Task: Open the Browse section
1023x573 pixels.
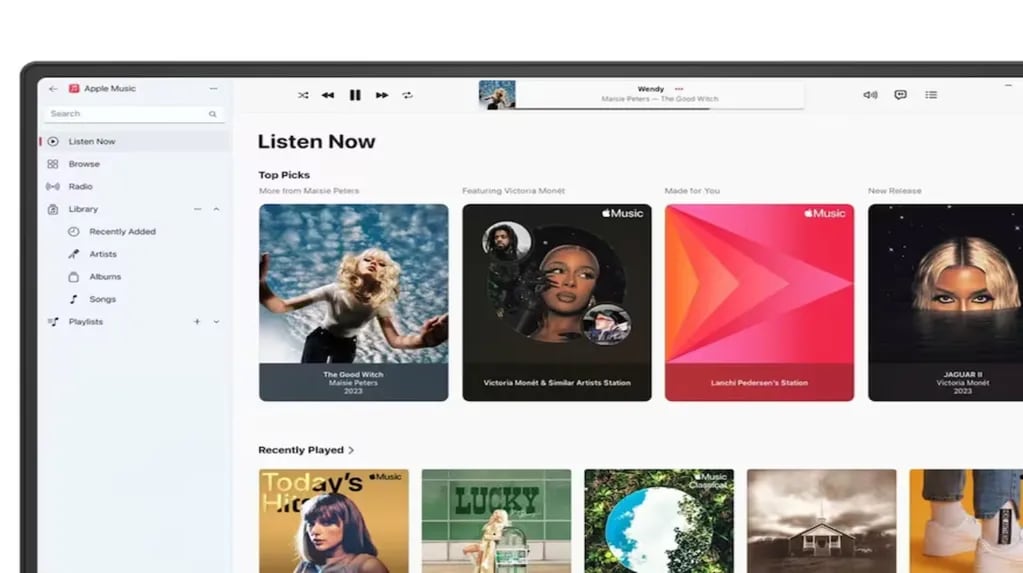Action: point(134,164)
